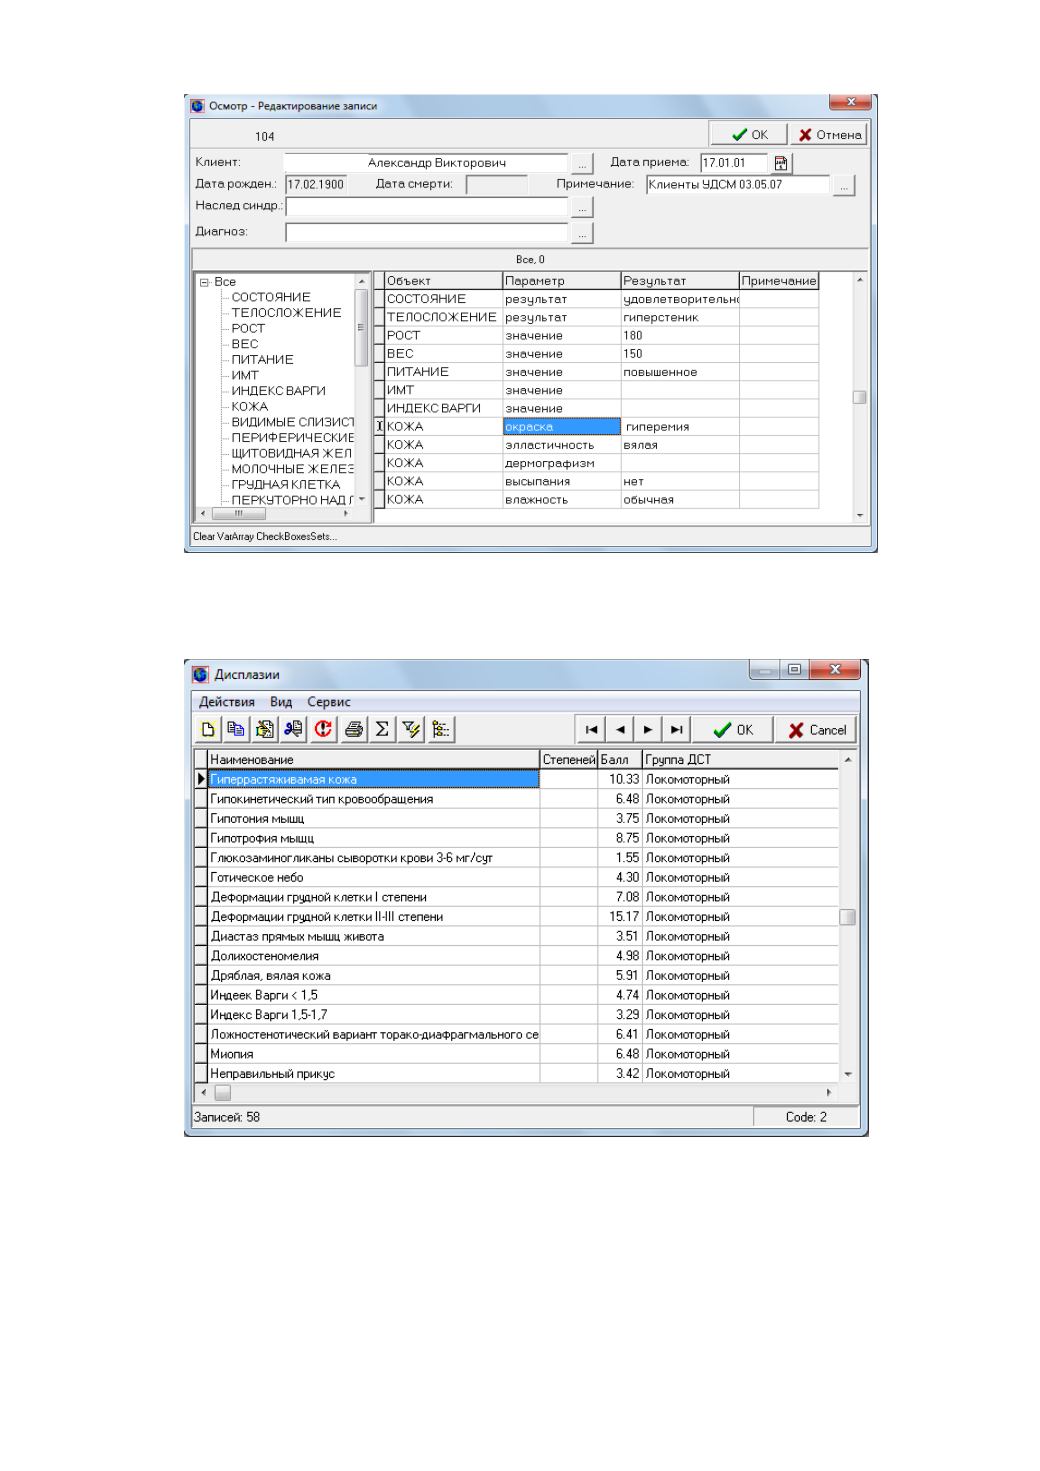Click the tree panel scroll-down arrow

pos(362,499)
